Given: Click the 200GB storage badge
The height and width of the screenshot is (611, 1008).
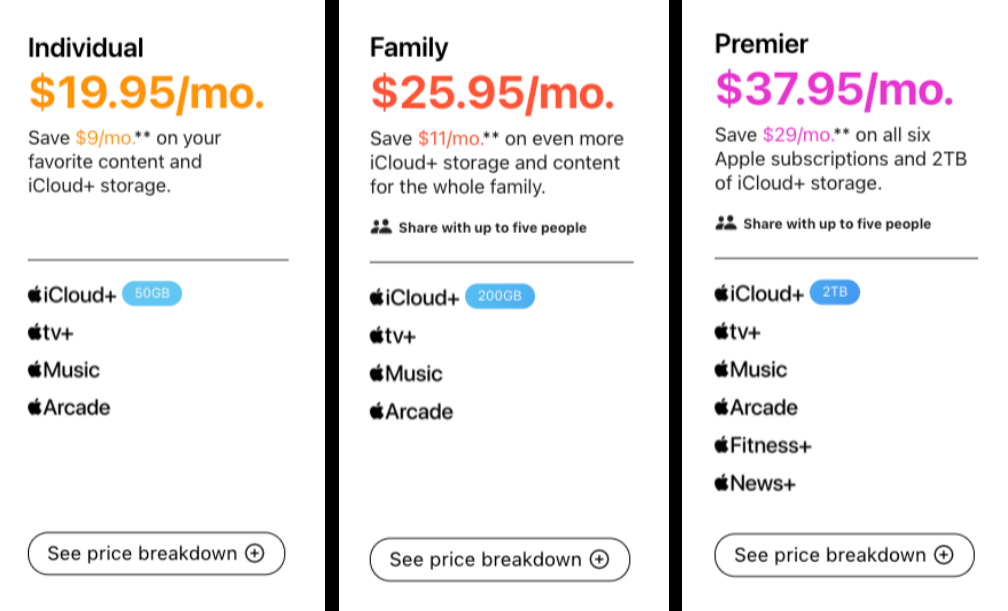Looking at the screenshot, I should tap(500, 296).
